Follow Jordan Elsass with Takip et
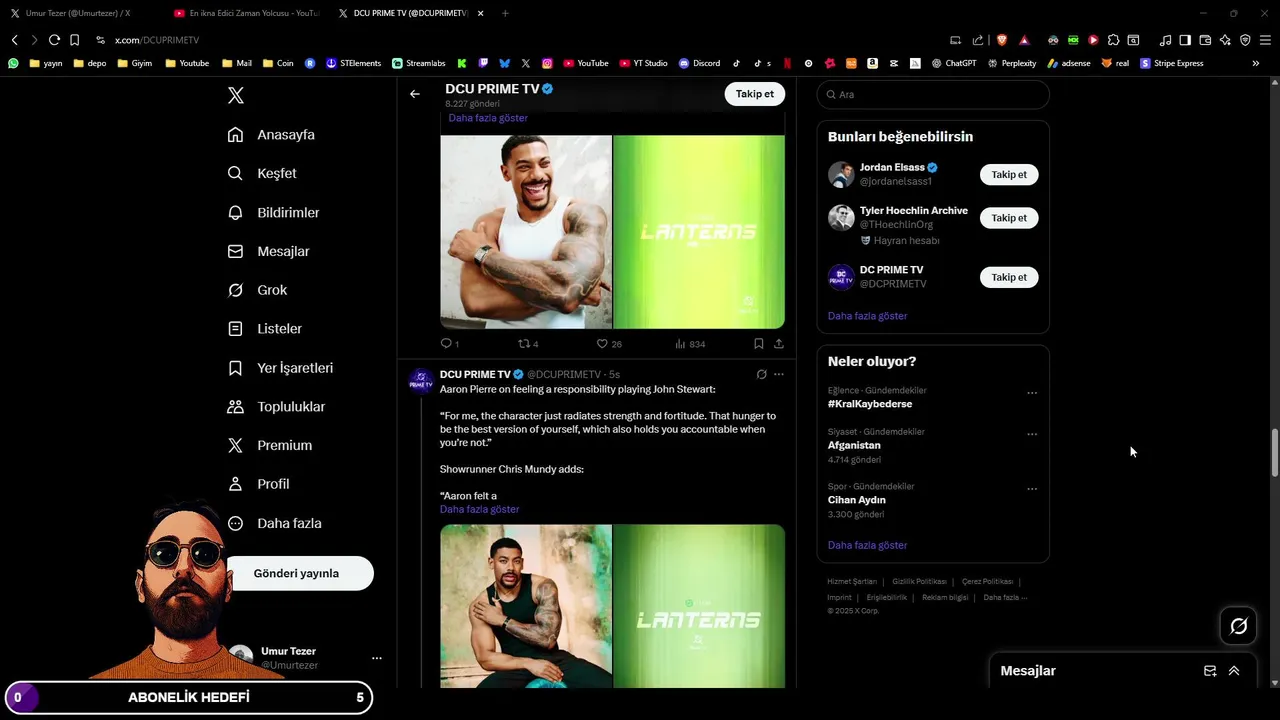Screen dimensions: 1280x720 [1009, 175]
